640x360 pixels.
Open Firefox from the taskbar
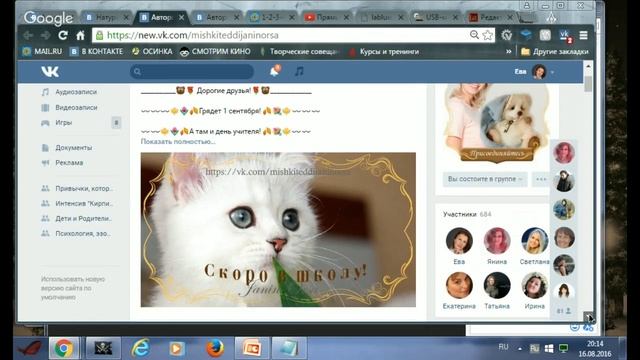215,348
